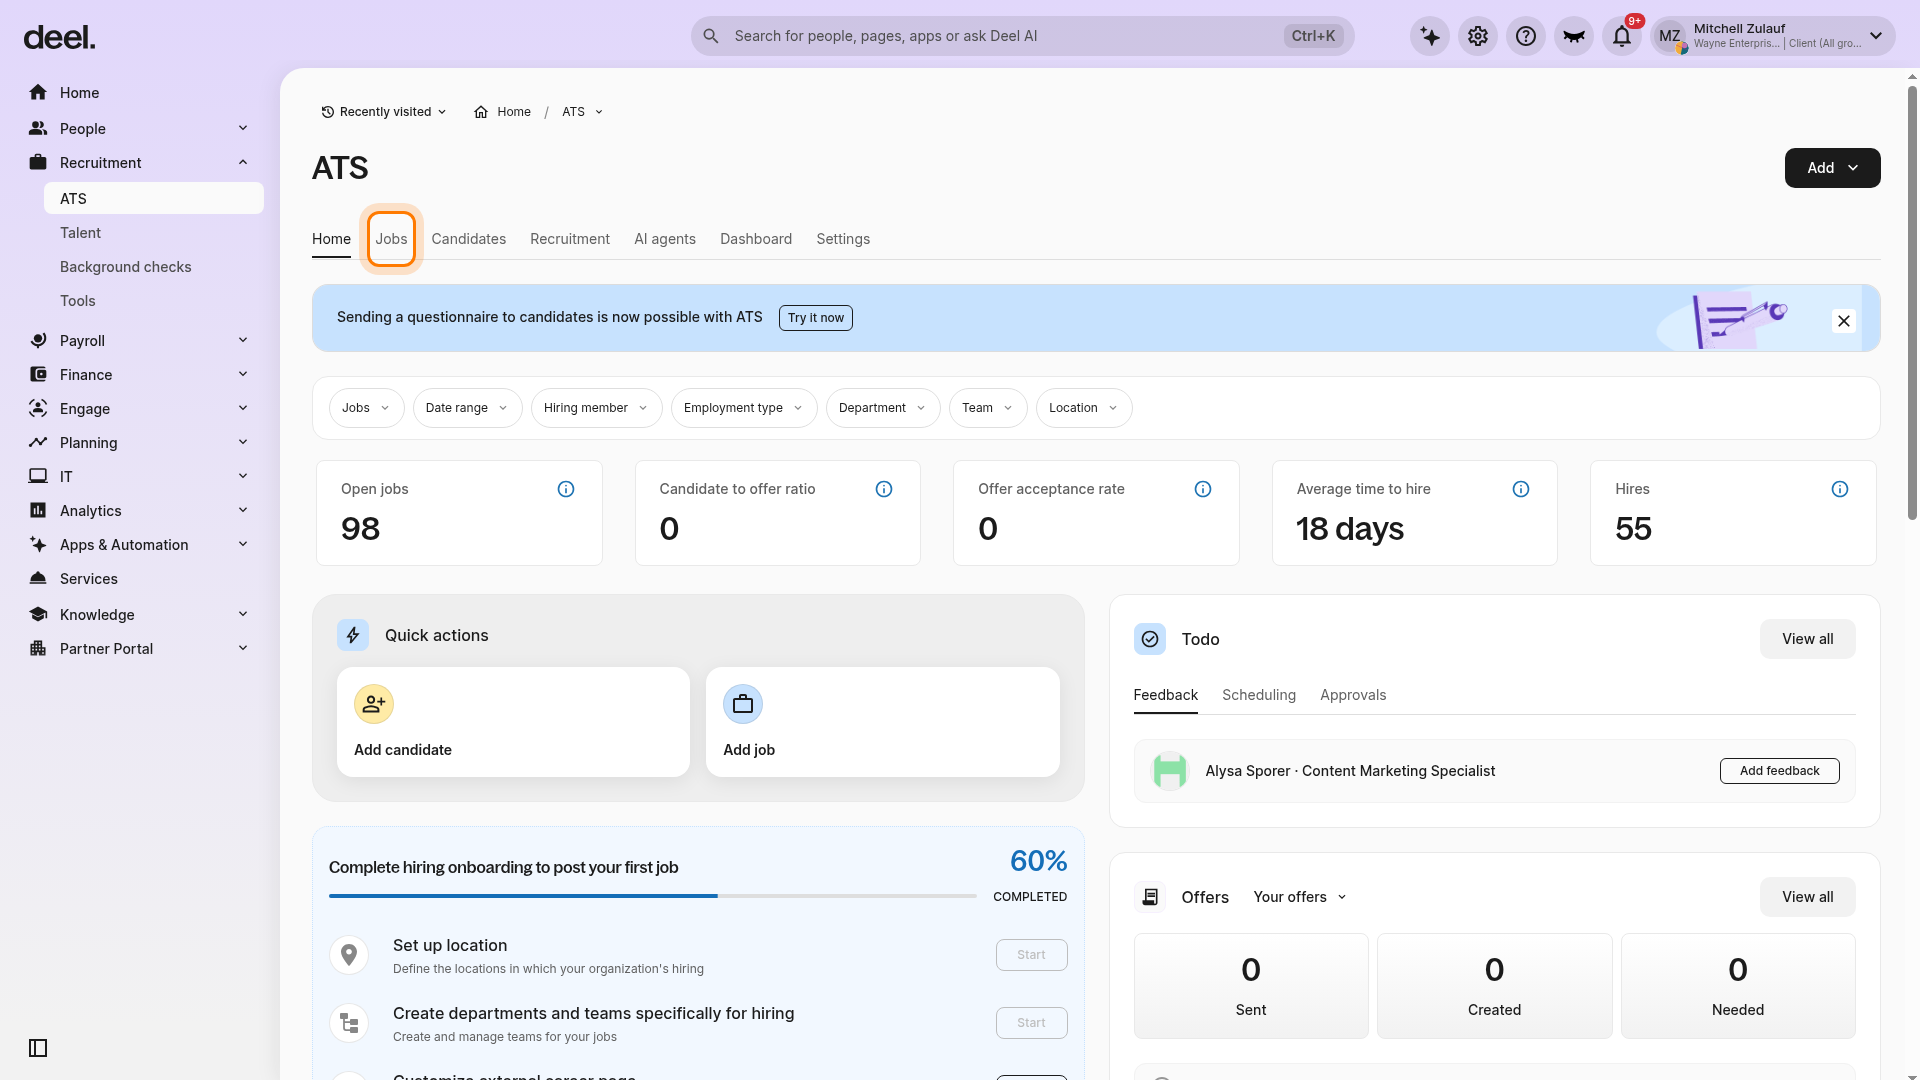Click the Add job briefcase icon
The image size is (1920, 1080).
(743, 704)
